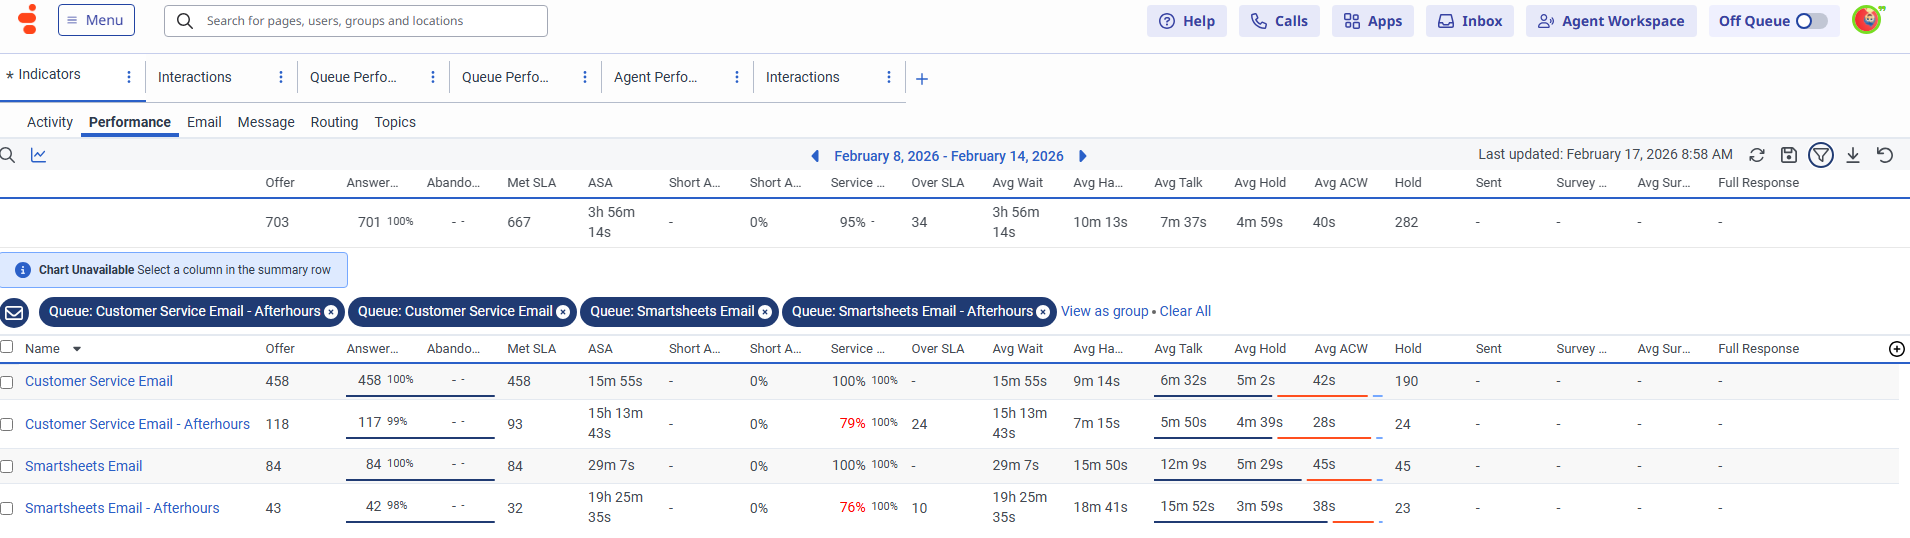The width and height of the screenshot is (1910, 538).
Task: Click the save view icon
Action: tap(1789, 155)
